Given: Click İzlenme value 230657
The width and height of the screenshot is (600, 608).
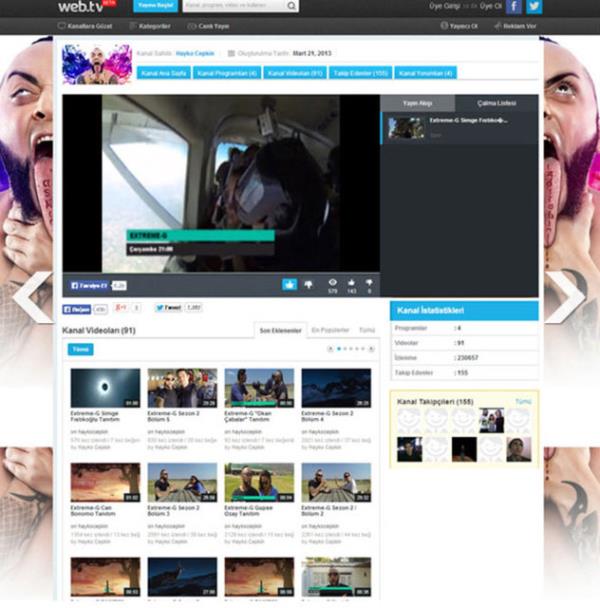Looking at the screenshot, I should pyautogui.click(x=468, y=358).
